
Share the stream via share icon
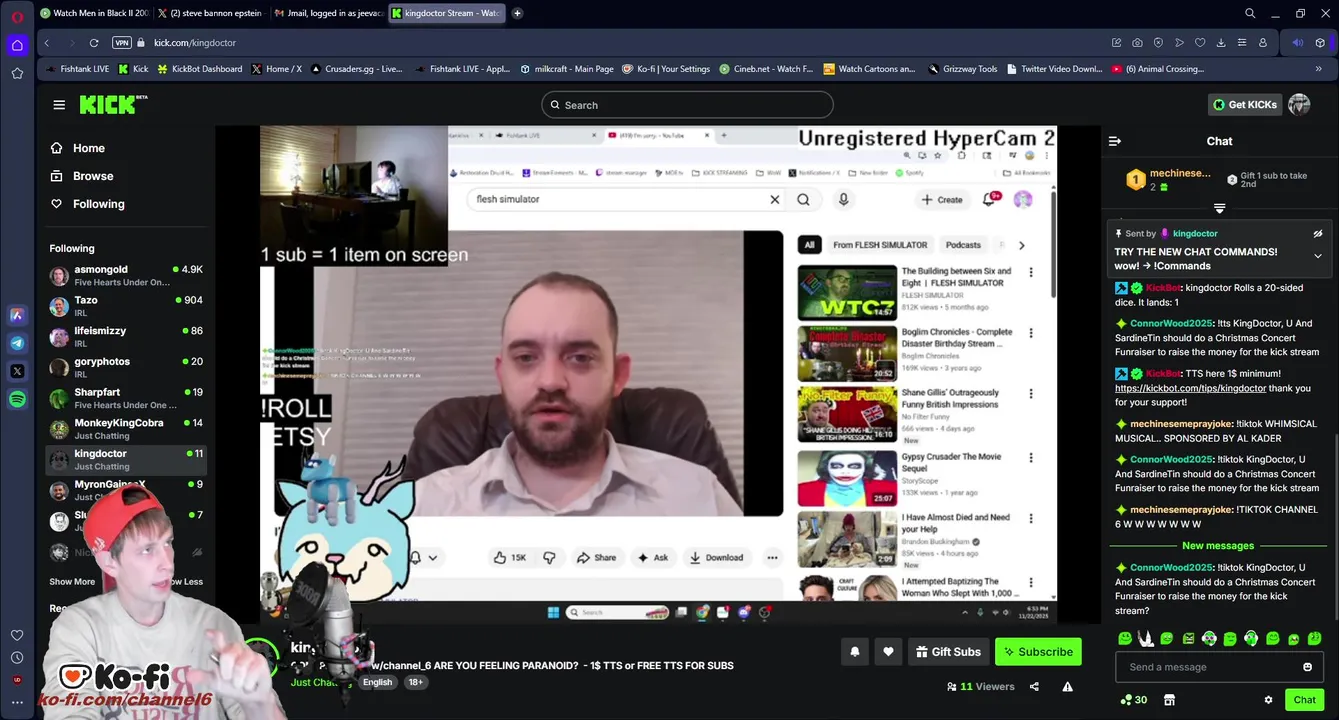(x=1034, y=687)
